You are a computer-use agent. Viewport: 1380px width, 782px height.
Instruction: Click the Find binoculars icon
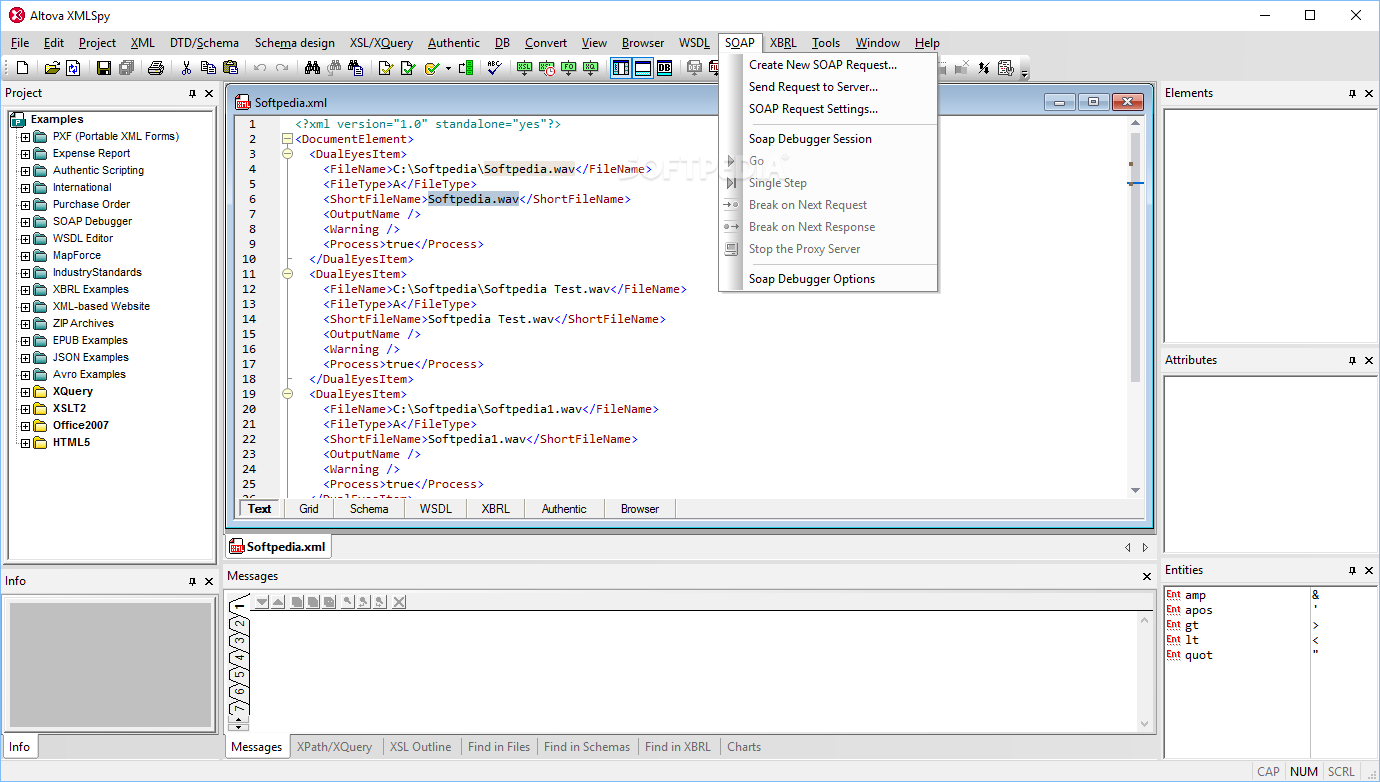[312, 68]
